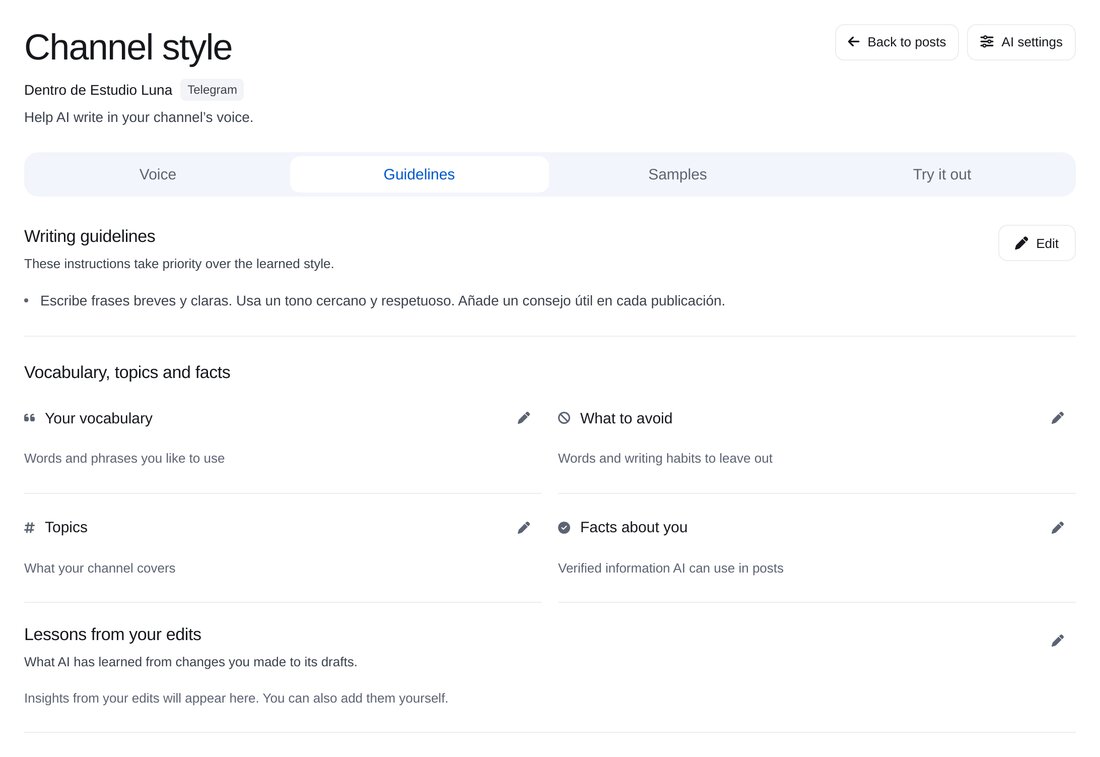Click the Telegram platform badge
The height and width of the screenshot is (757, 1100).
click(212, 90)
